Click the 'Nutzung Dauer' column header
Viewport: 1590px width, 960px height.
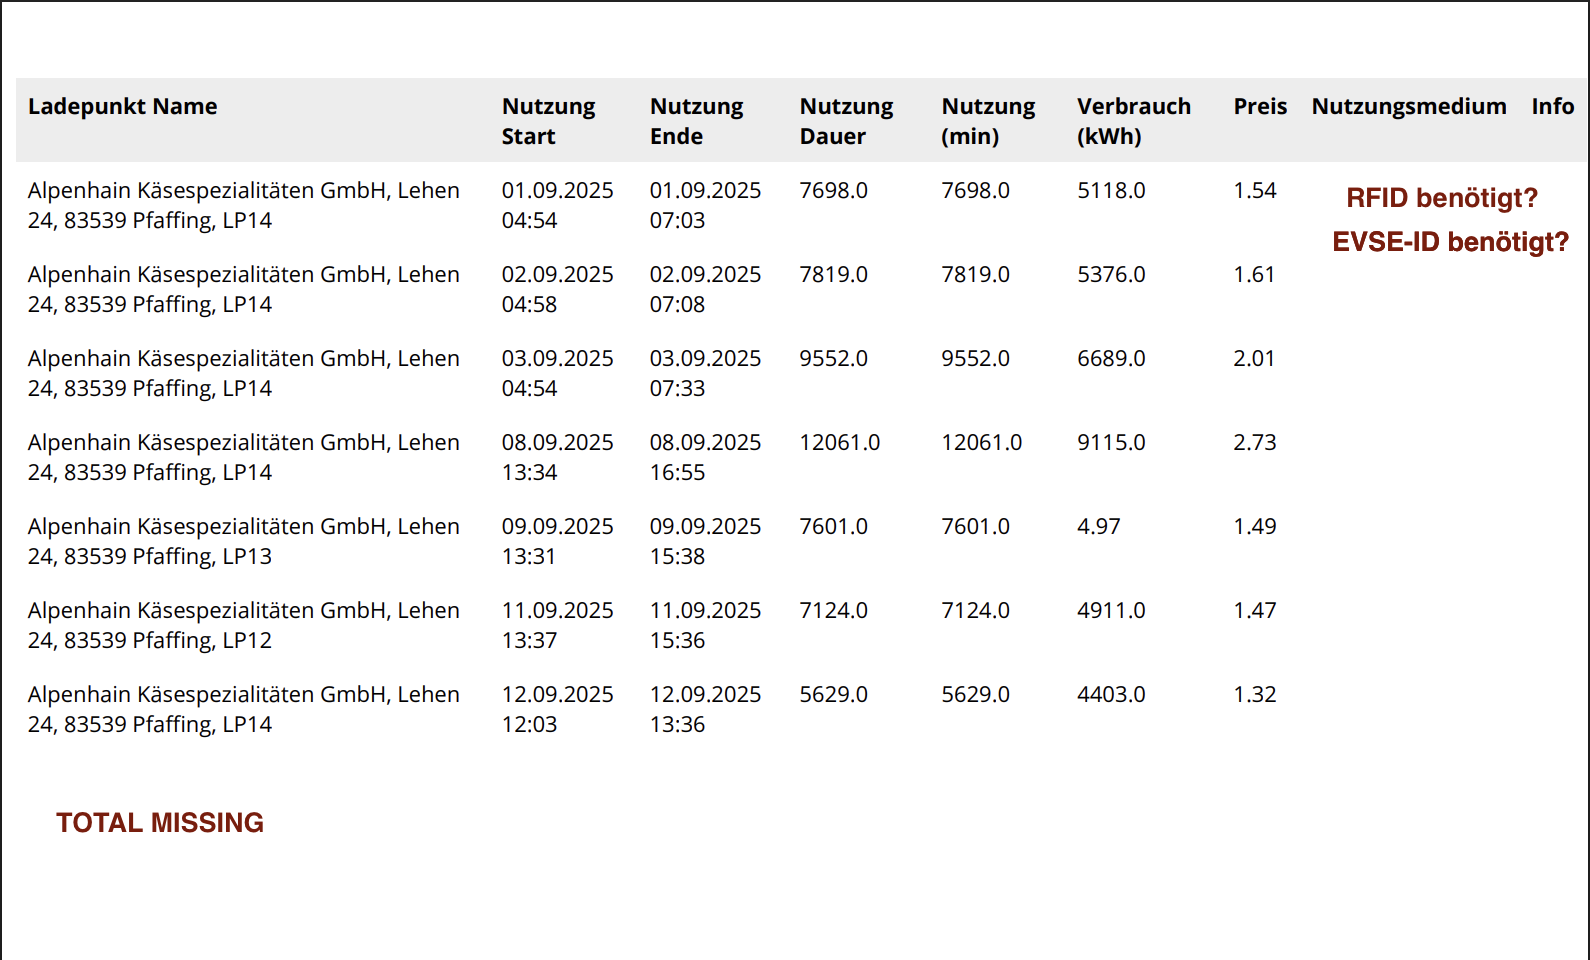click(x=846, y=121)
